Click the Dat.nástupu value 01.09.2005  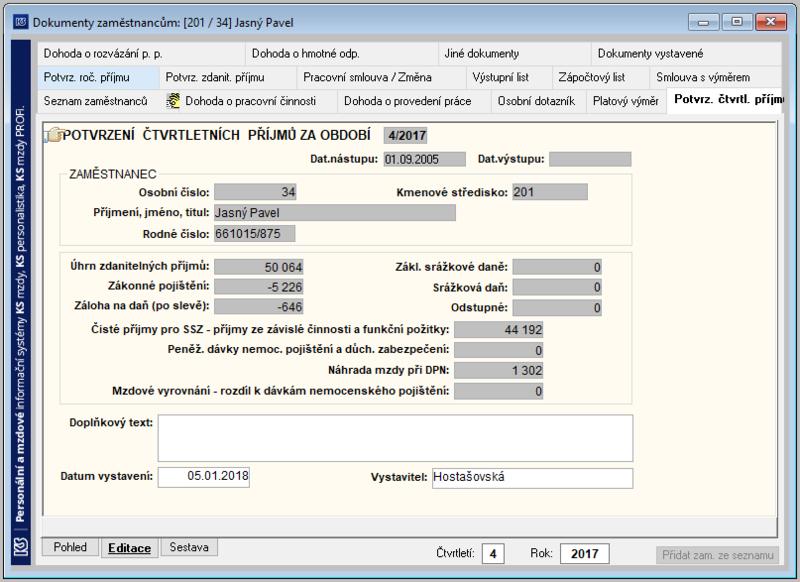424,159
